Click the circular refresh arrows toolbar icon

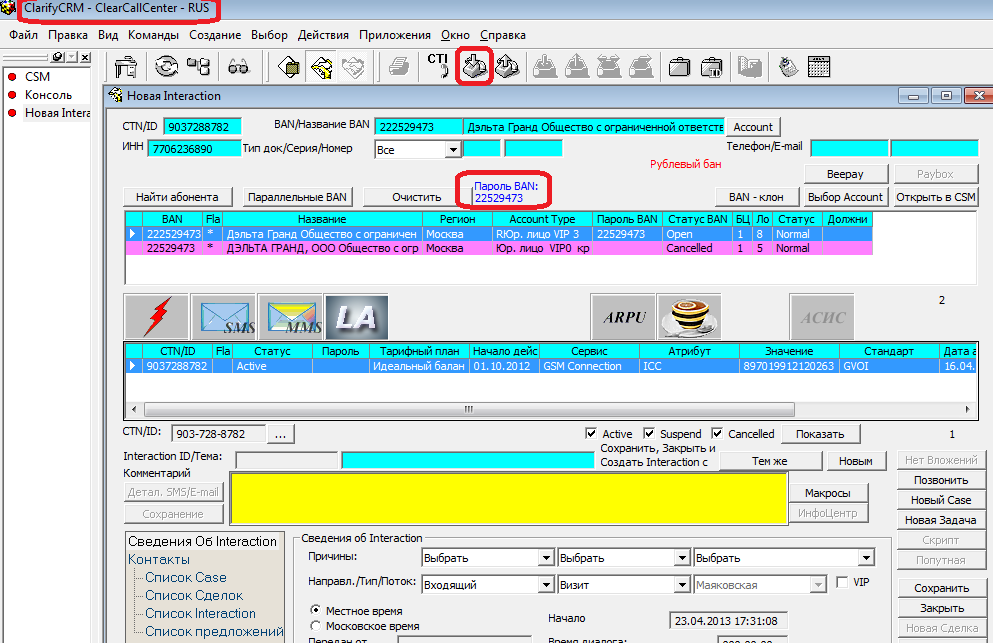click(167, 67)
